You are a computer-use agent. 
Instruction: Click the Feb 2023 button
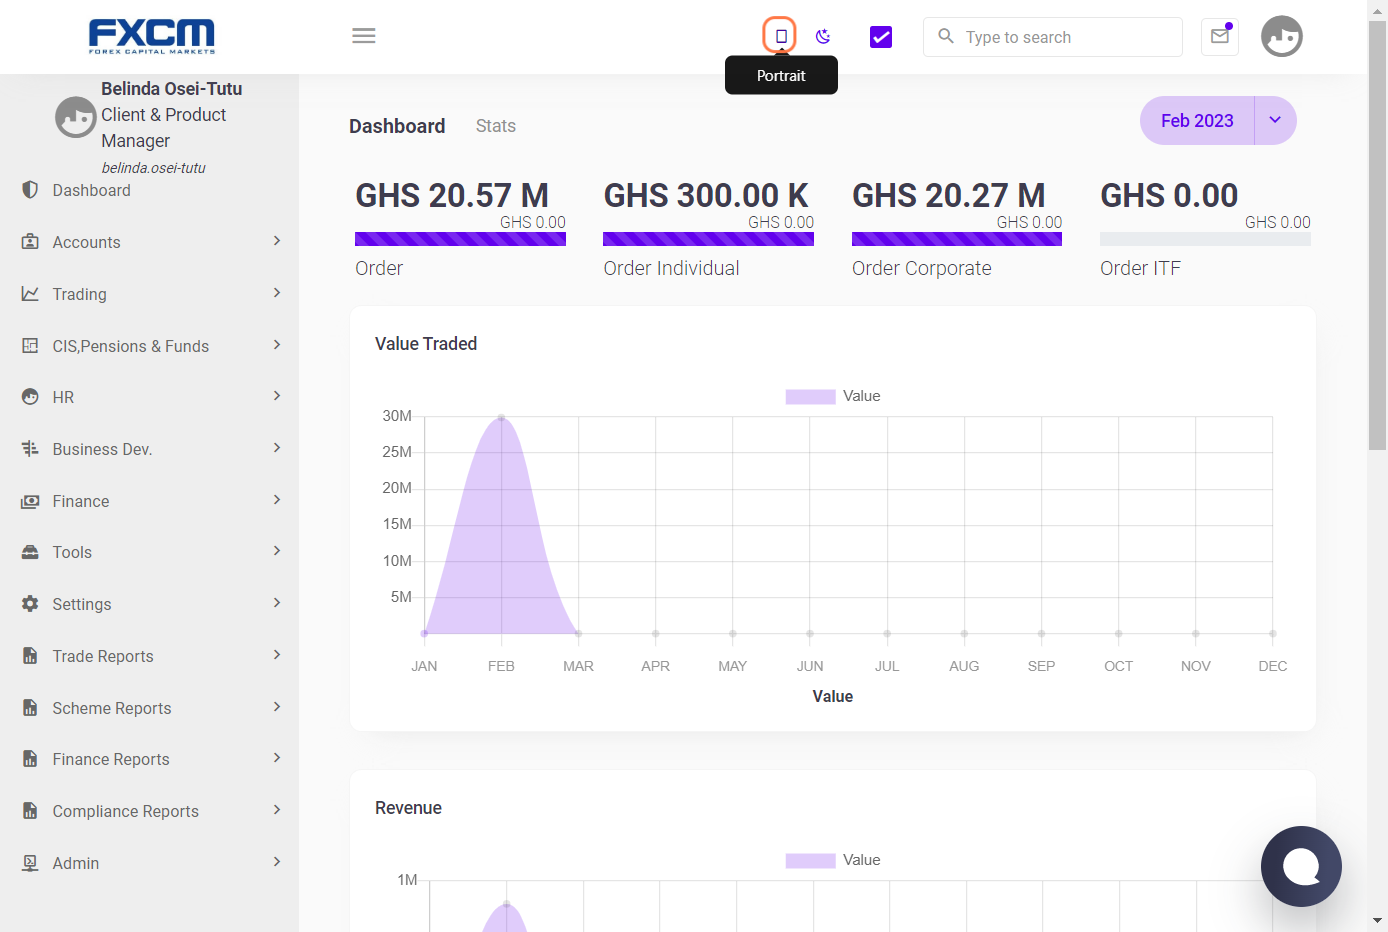tap(1197, 120)
